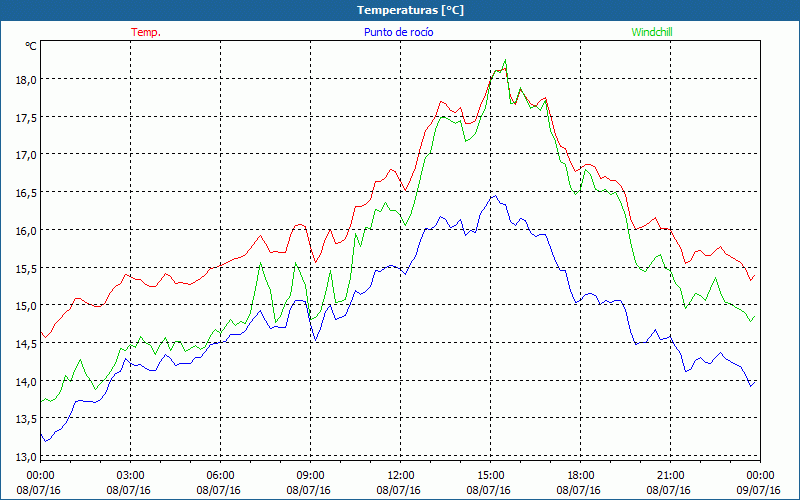The height and width of the screenshot is (500, 800).
Task: Click the 03:00 time axis label
Action: pos(131,476)
